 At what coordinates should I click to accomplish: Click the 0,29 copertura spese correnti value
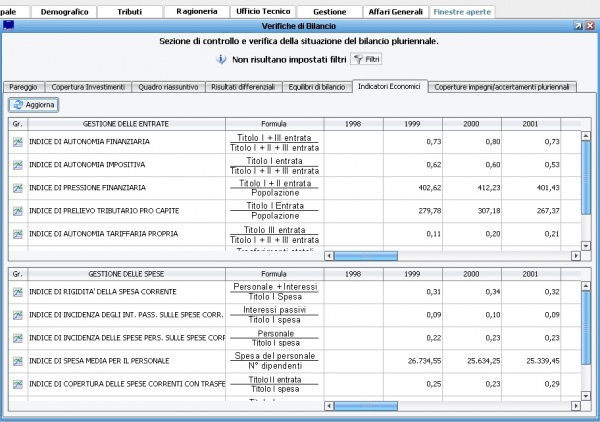552,384
